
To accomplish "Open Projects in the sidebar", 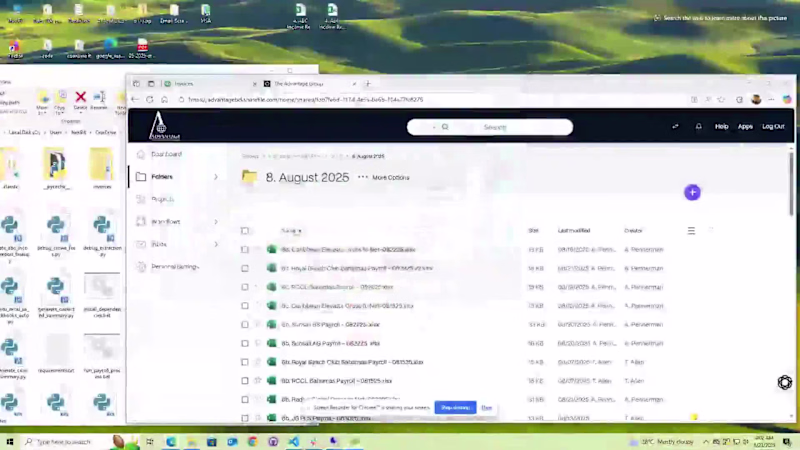I will pos(163,199).
